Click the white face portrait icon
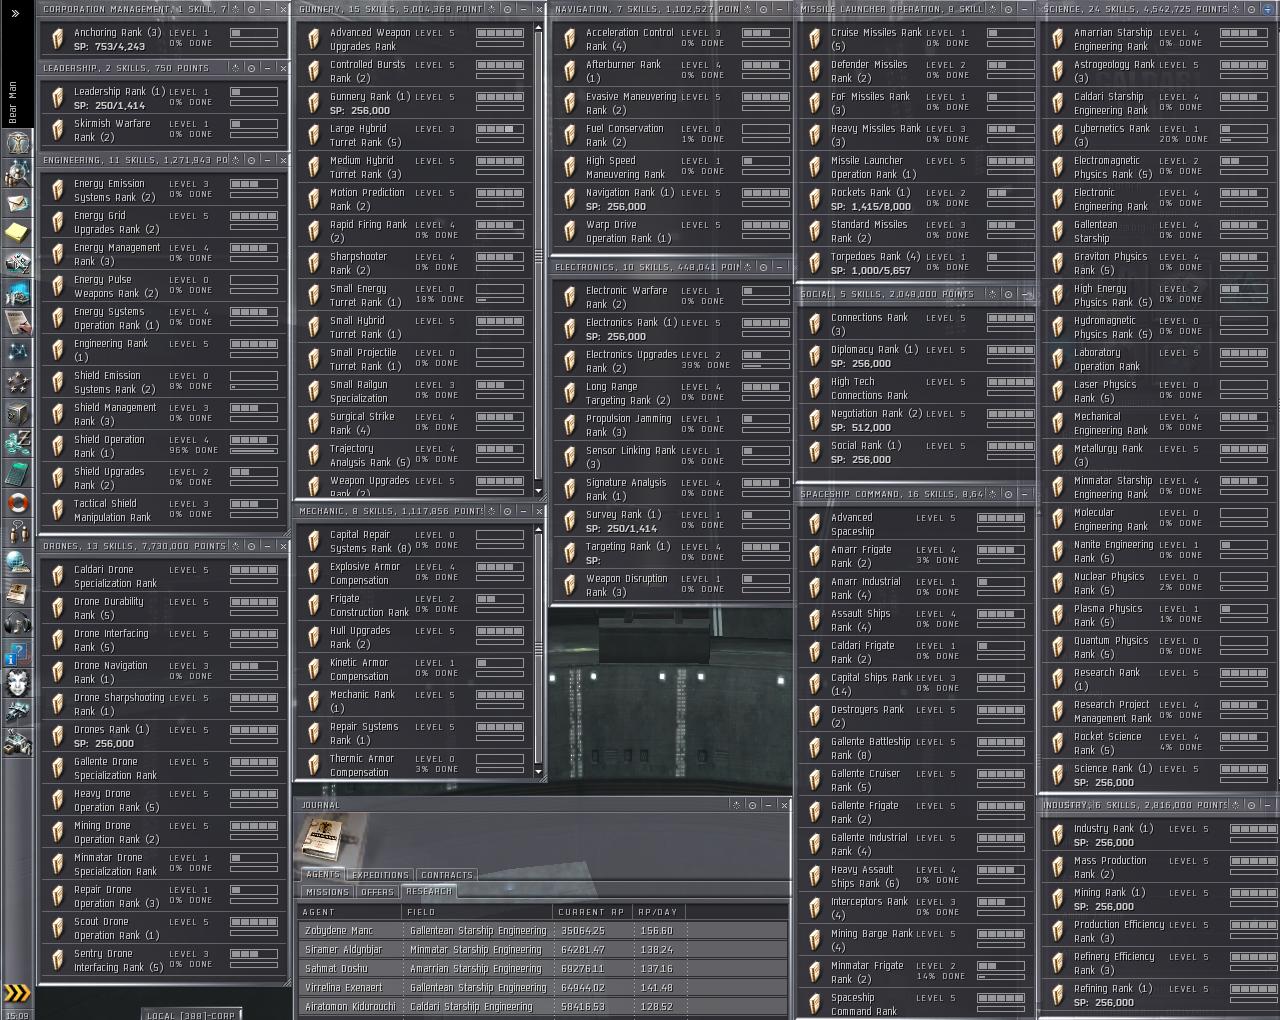1280x1020 pixels. [x=17, y=684]
